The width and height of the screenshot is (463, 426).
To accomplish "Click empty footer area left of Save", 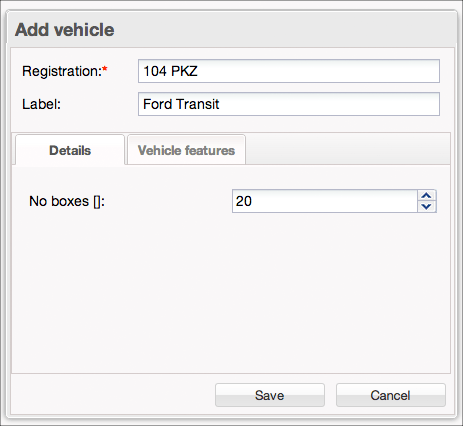I will [113, 395].
